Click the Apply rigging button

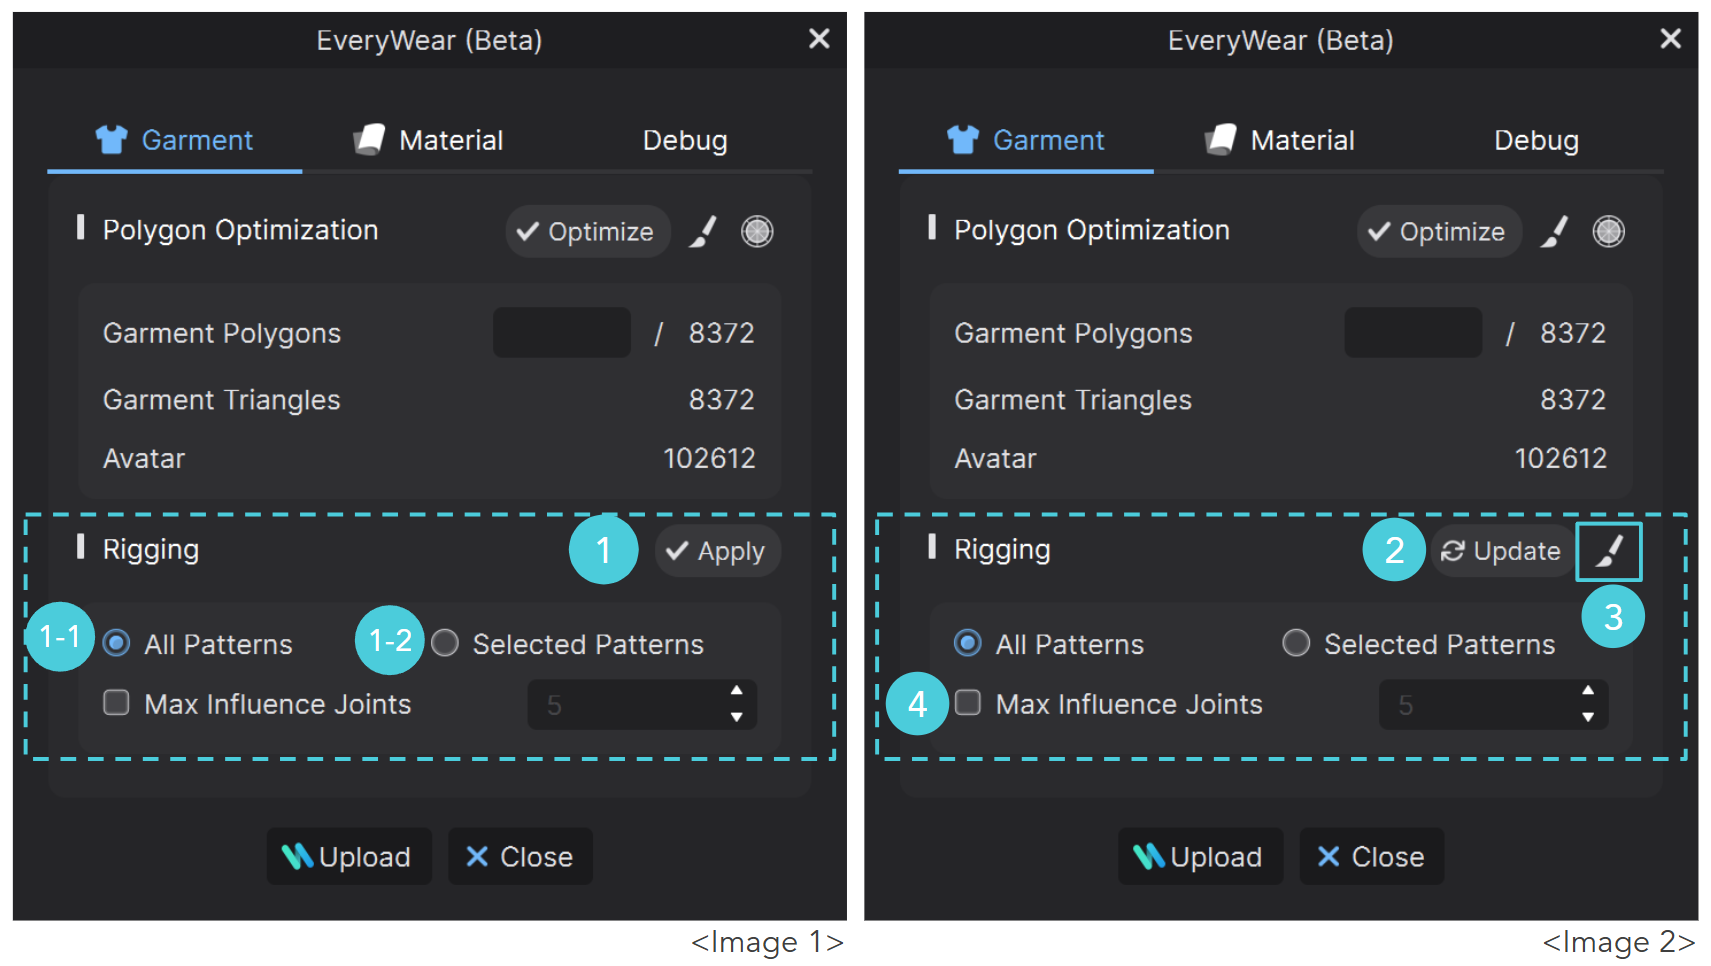(x=716, y=551)
